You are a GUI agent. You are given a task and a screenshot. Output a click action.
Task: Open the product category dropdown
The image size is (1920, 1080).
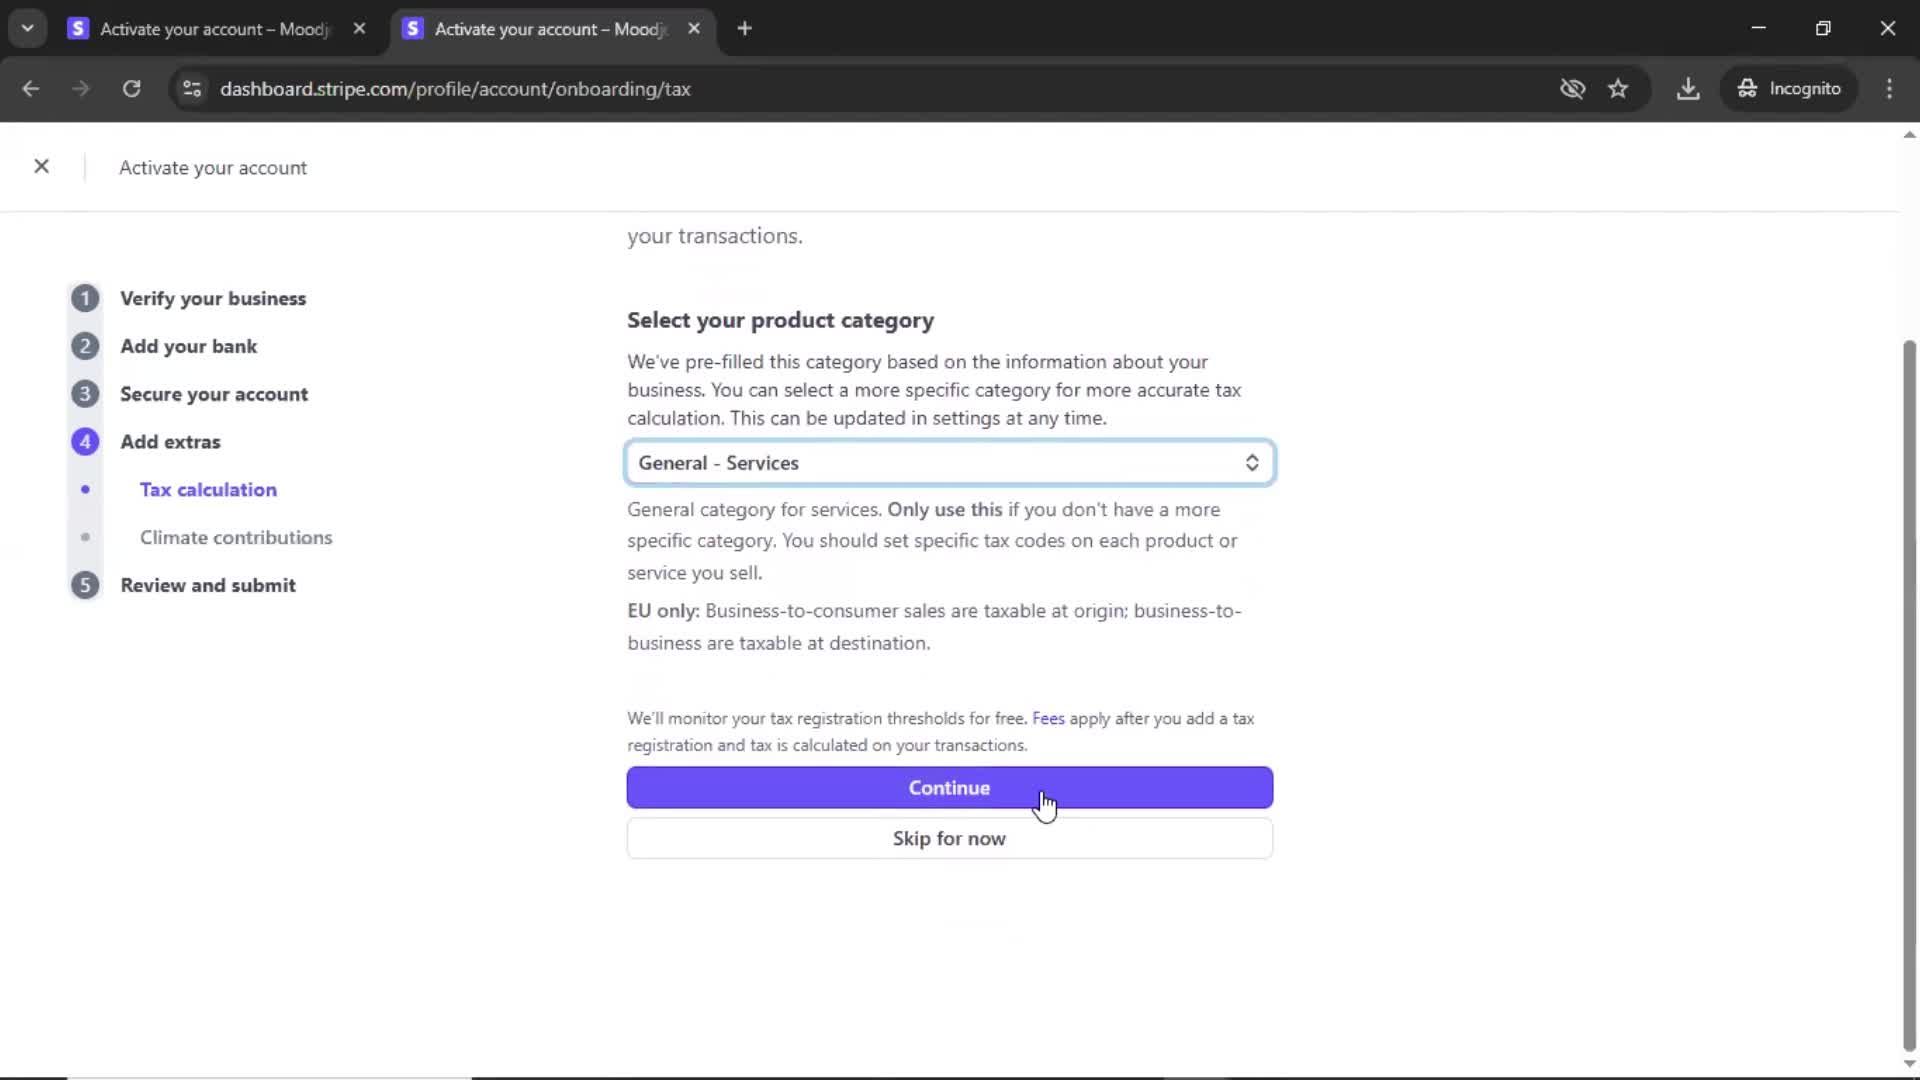(x=949, y=463)
